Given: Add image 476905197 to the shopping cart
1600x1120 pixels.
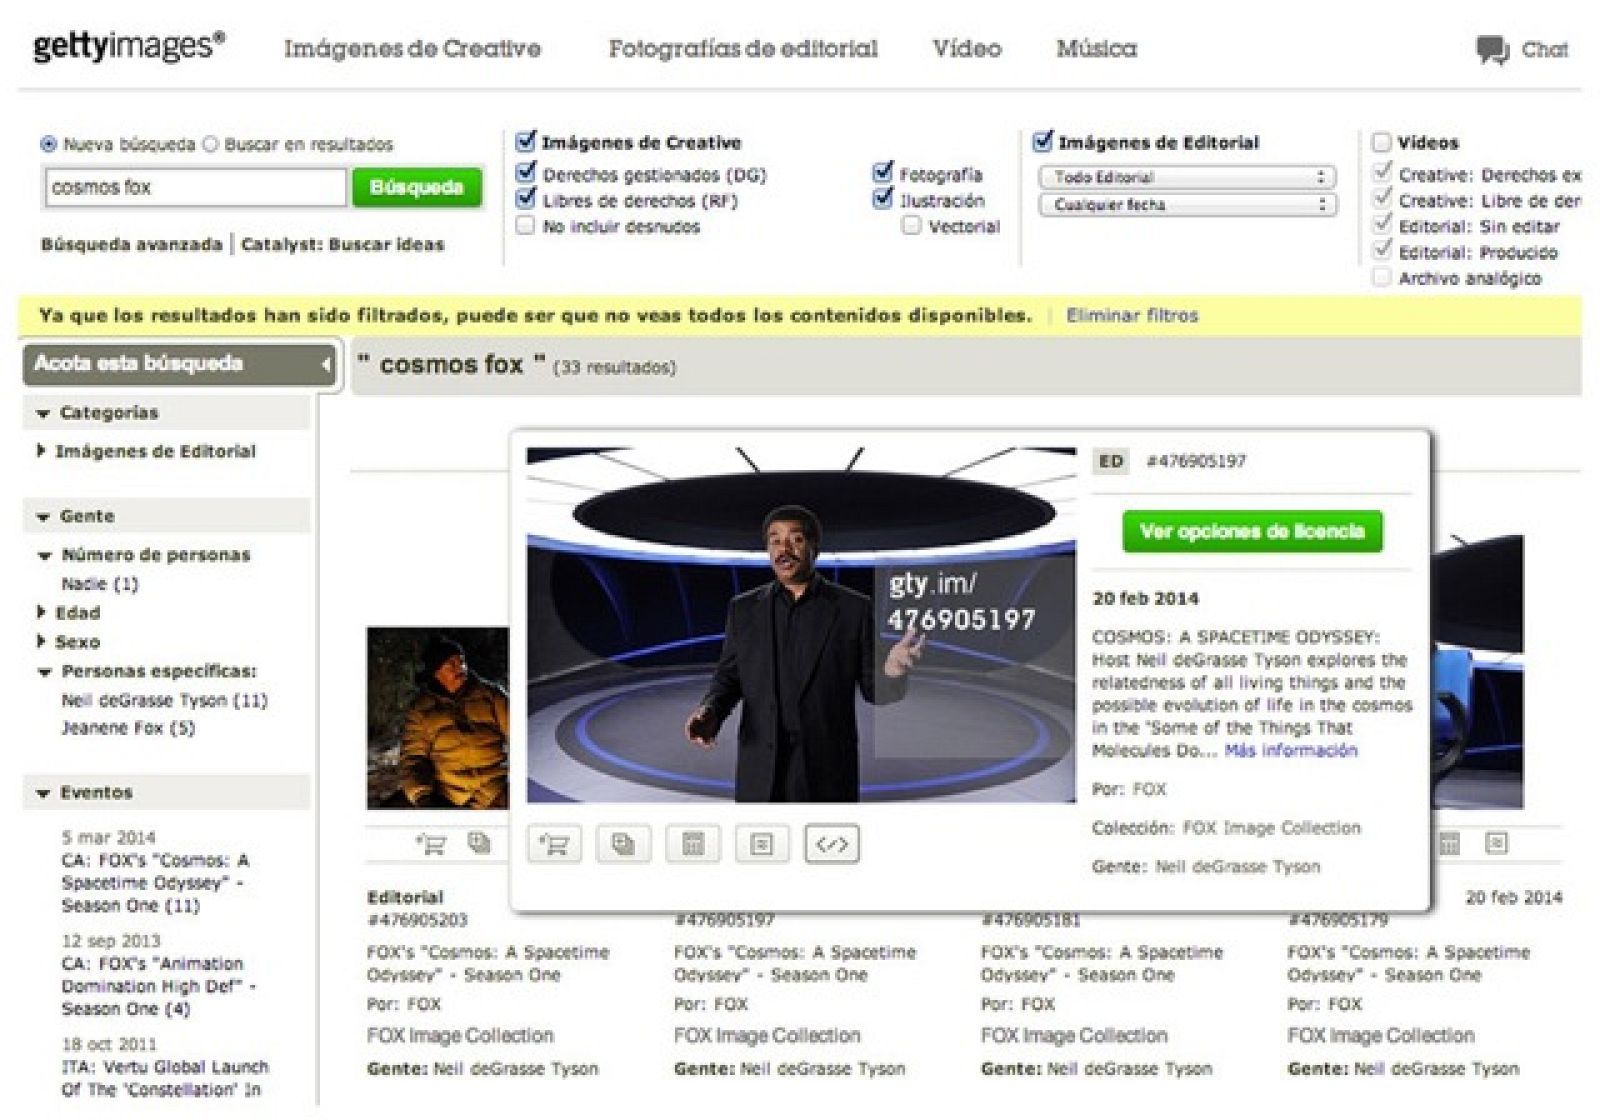Looking at the screenshot, I should point(556,843).
